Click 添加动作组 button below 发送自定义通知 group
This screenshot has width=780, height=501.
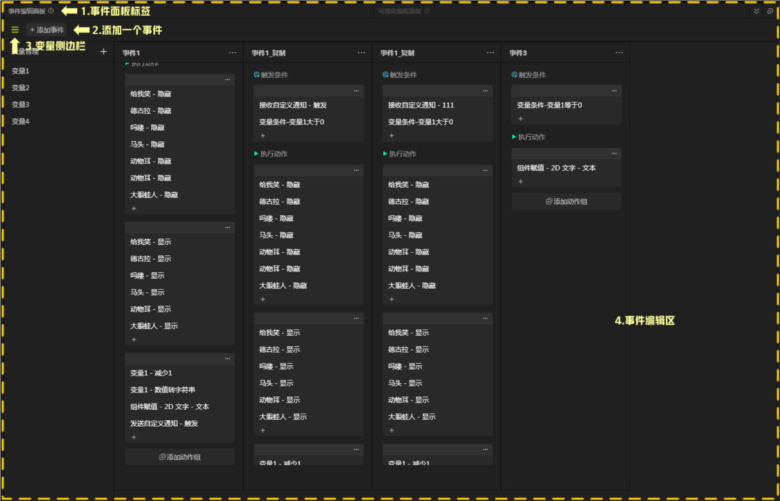pos(180,457)
